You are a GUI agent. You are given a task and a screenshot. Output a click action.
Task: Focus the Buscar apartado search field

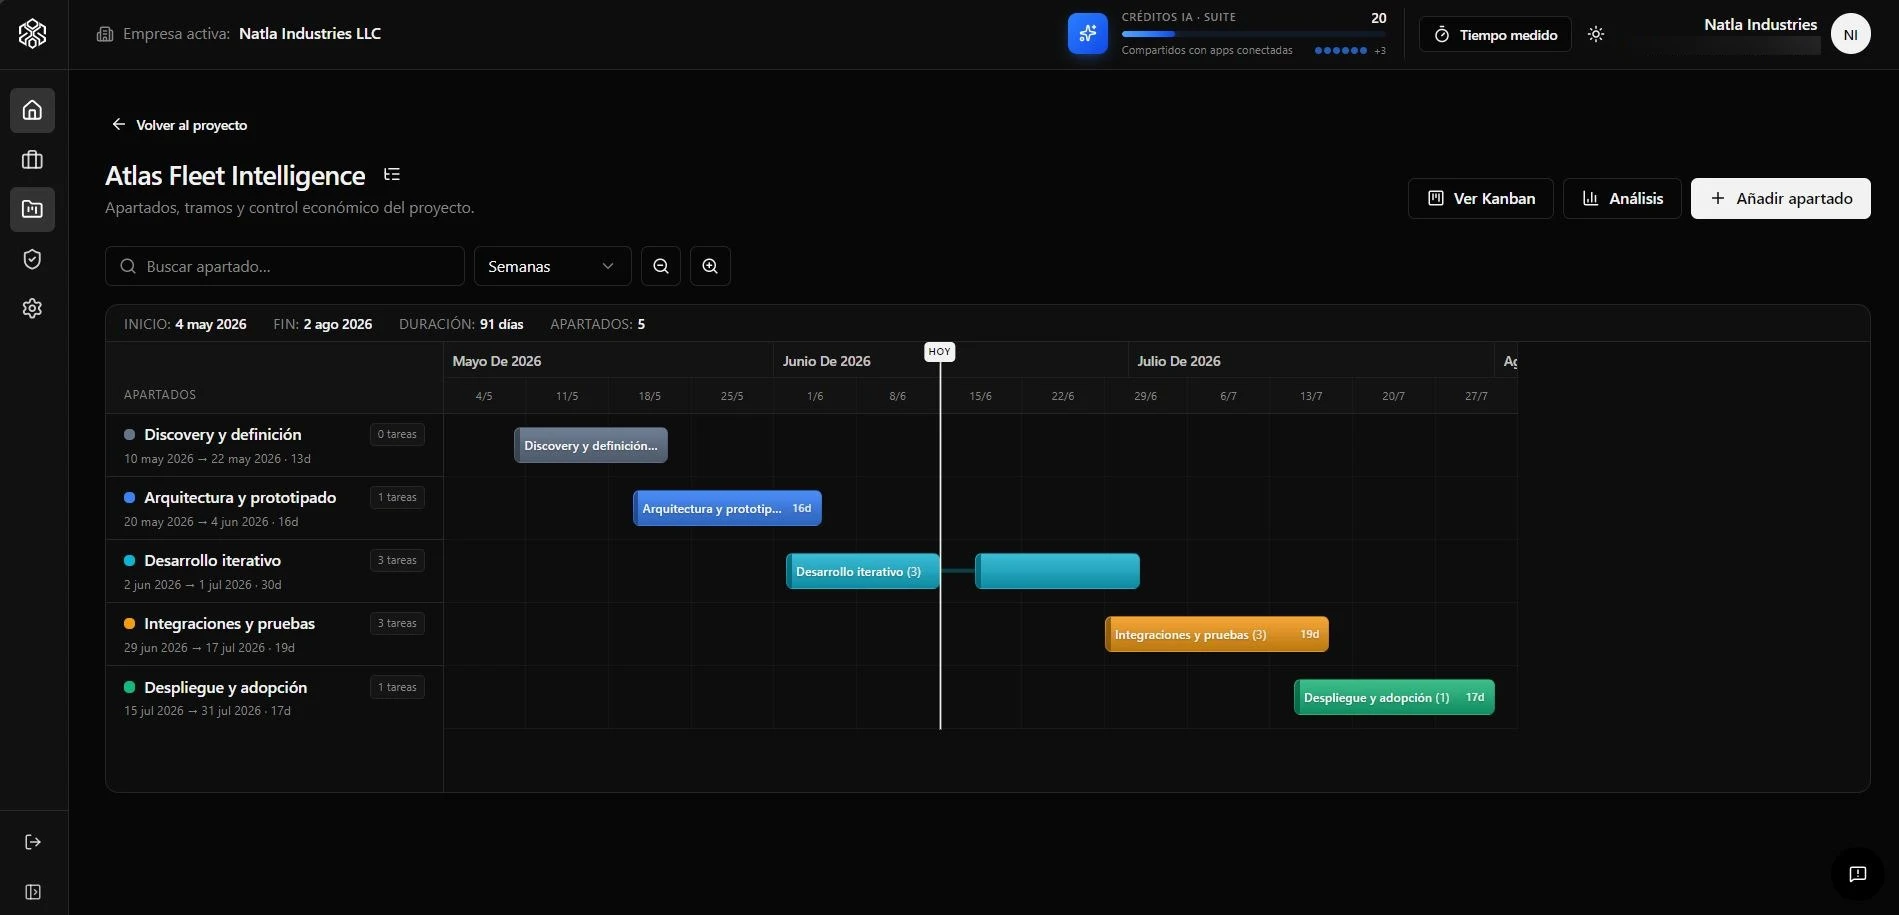point(285,266)
